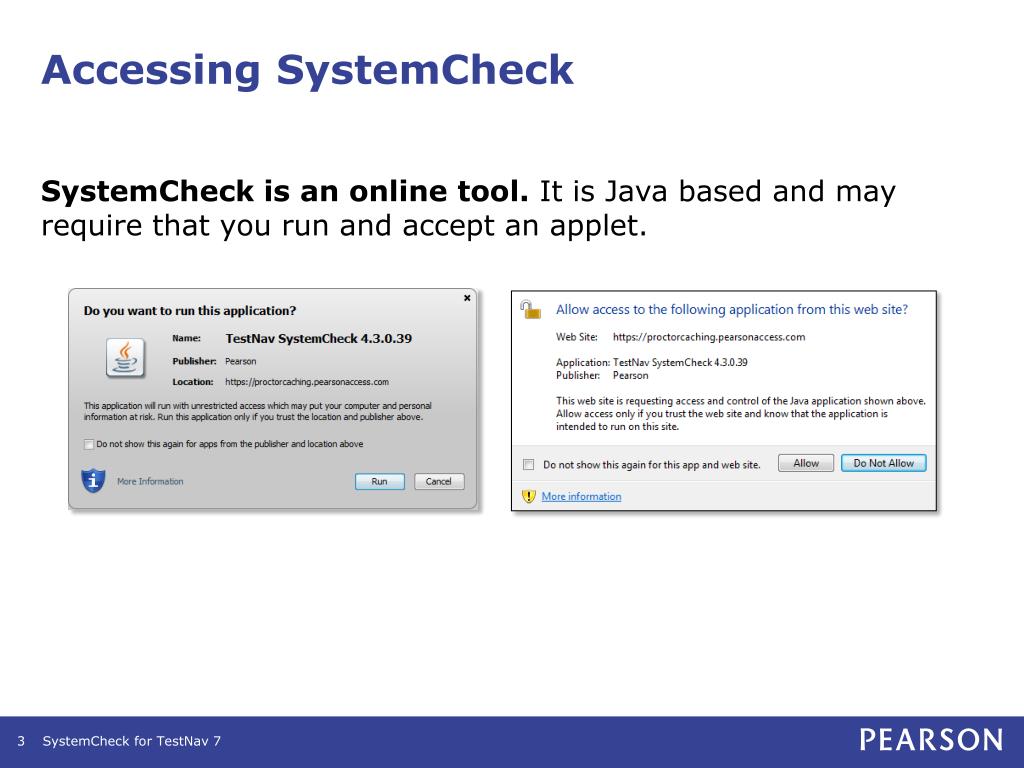Viewport: 1024px width, 768px height.
Task: Check 'Do not show this again for this app and web site'
Action: pos(529,464)
